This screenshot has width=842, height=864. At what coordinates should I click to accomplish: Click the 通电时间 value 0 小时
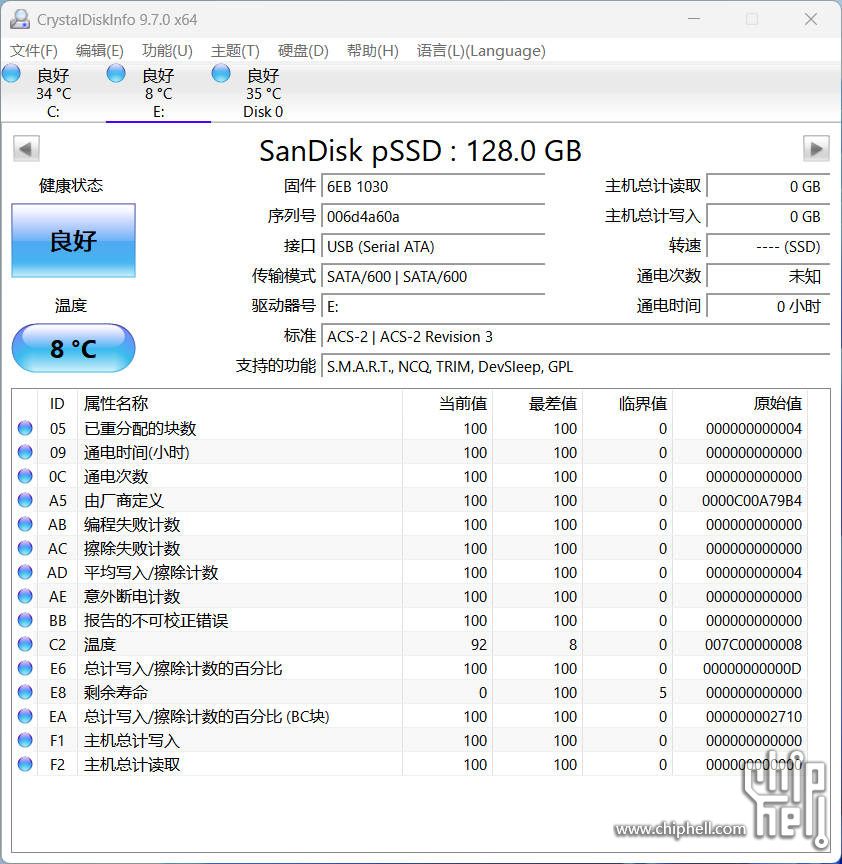[768, 306]
